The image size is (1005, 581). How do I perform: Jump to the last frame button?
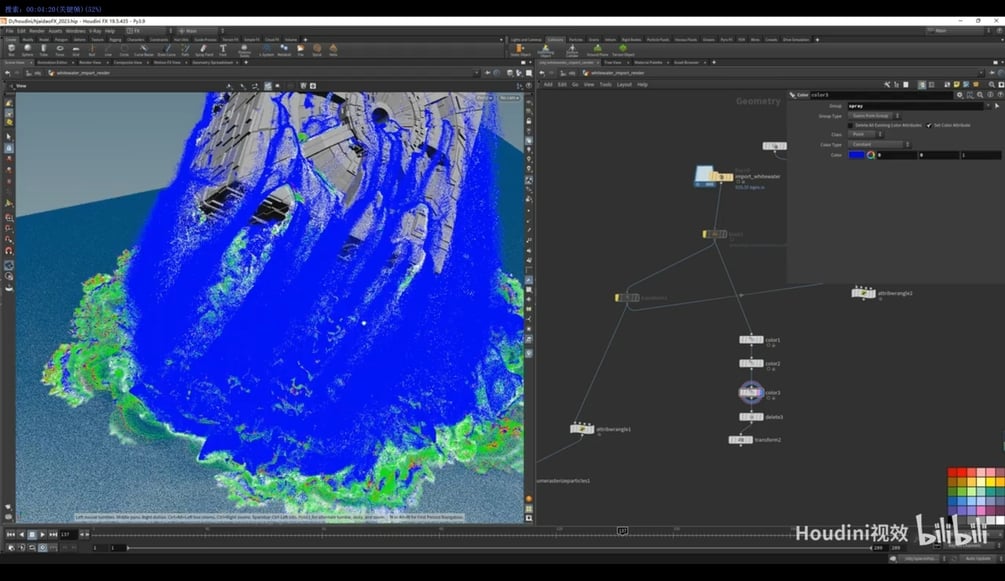click(53, 534)
